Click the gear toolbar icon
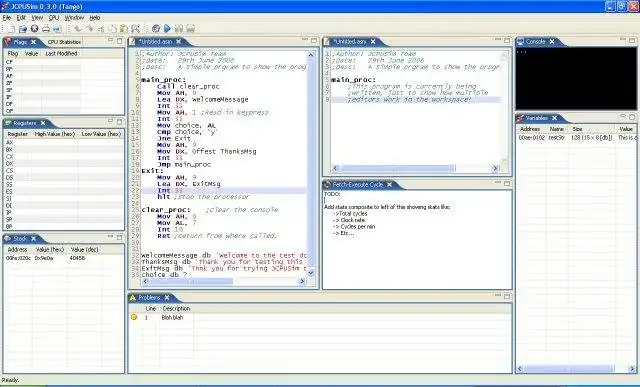This screenshot has height=387, width=640. coord(156,29)
